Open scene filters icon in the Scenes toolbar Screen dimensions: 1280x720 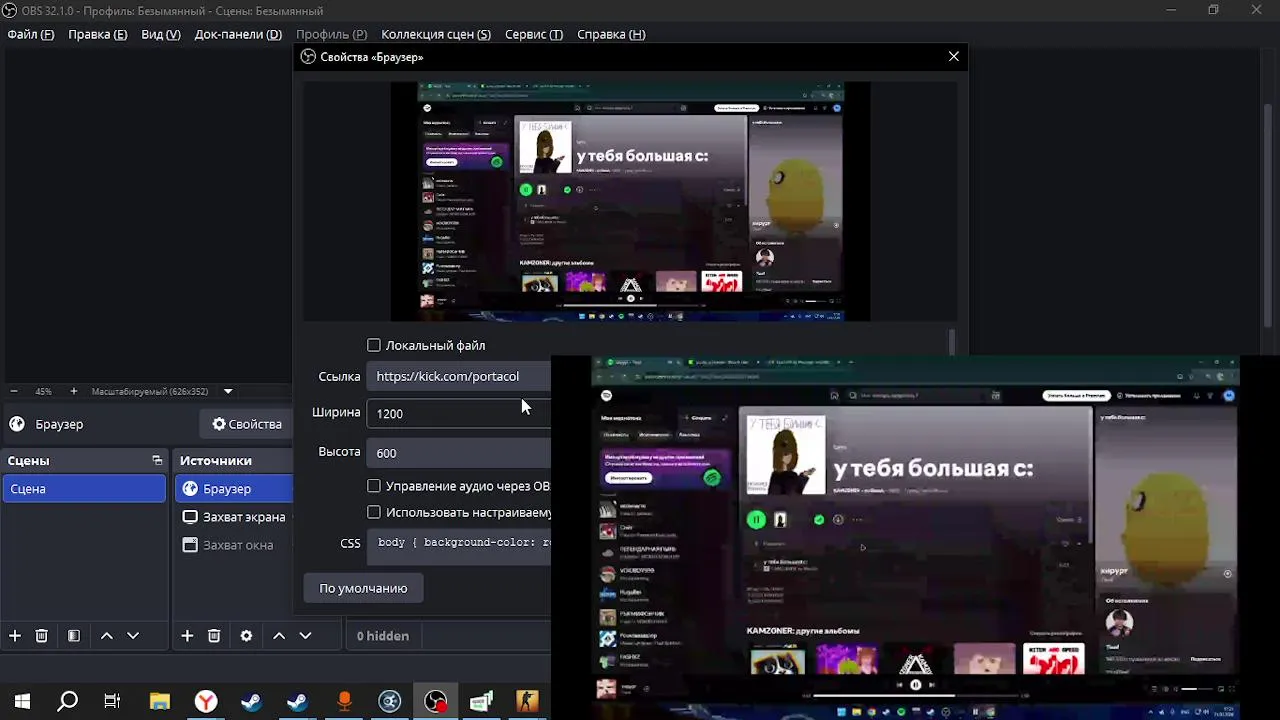click(x=74, y=636)
